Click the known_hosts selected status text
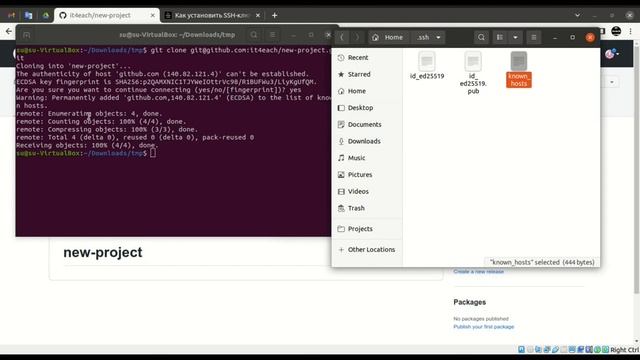Screen dimensions: 640x360 (x=542, y=262)
